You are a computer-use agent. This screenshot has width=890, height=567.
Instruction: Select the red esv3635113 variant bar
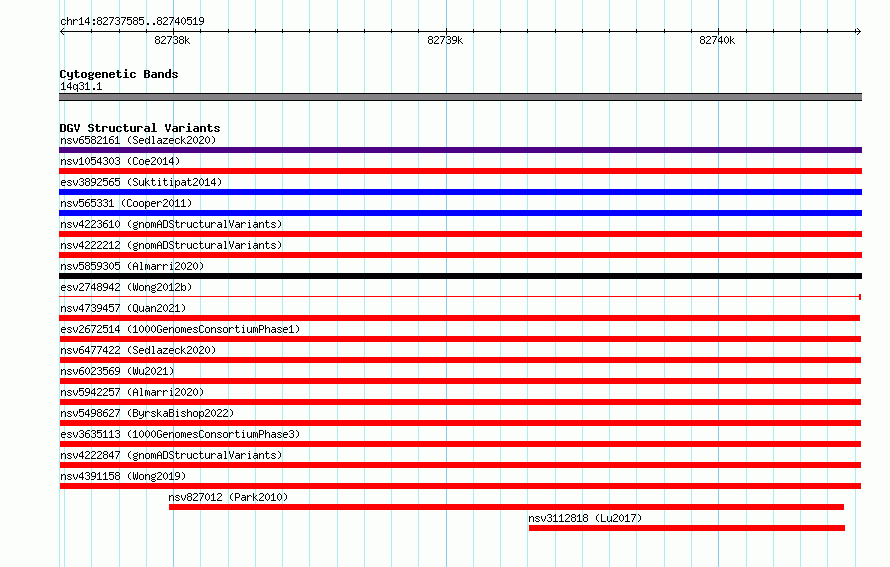pyautogui.click(x=460, y=444)
